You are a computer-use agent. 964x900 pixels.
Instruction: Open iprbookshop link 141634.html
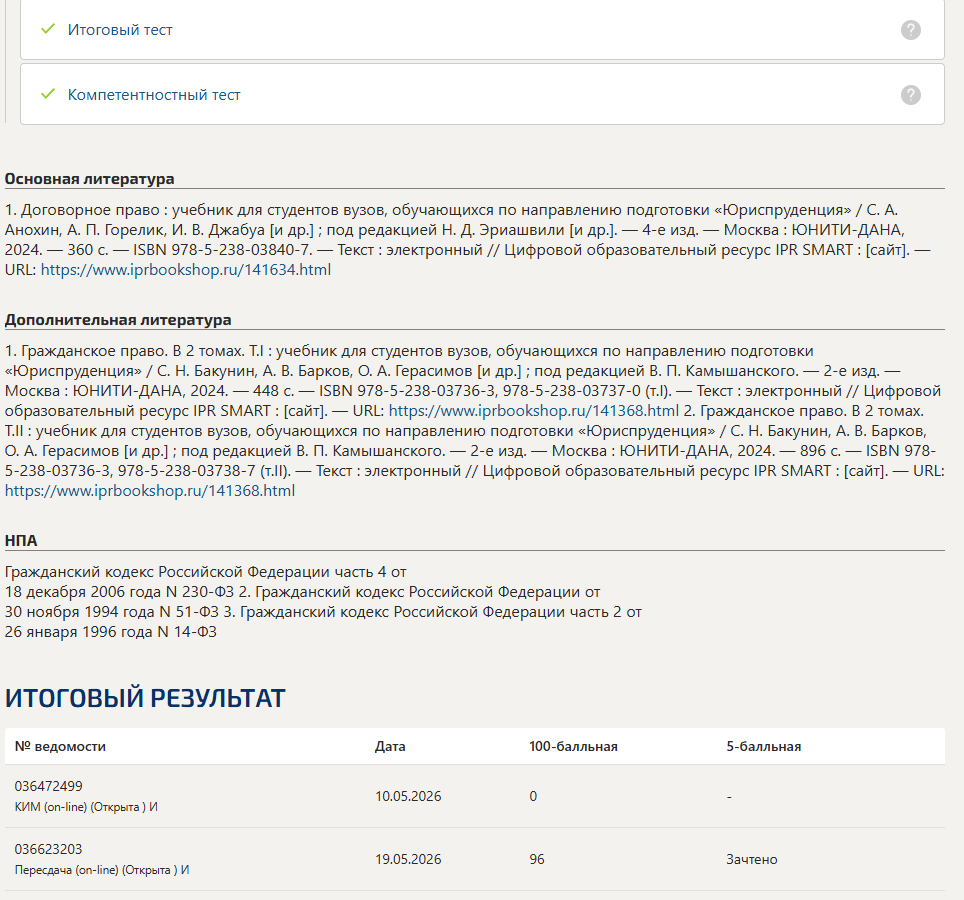click(186, 269)
